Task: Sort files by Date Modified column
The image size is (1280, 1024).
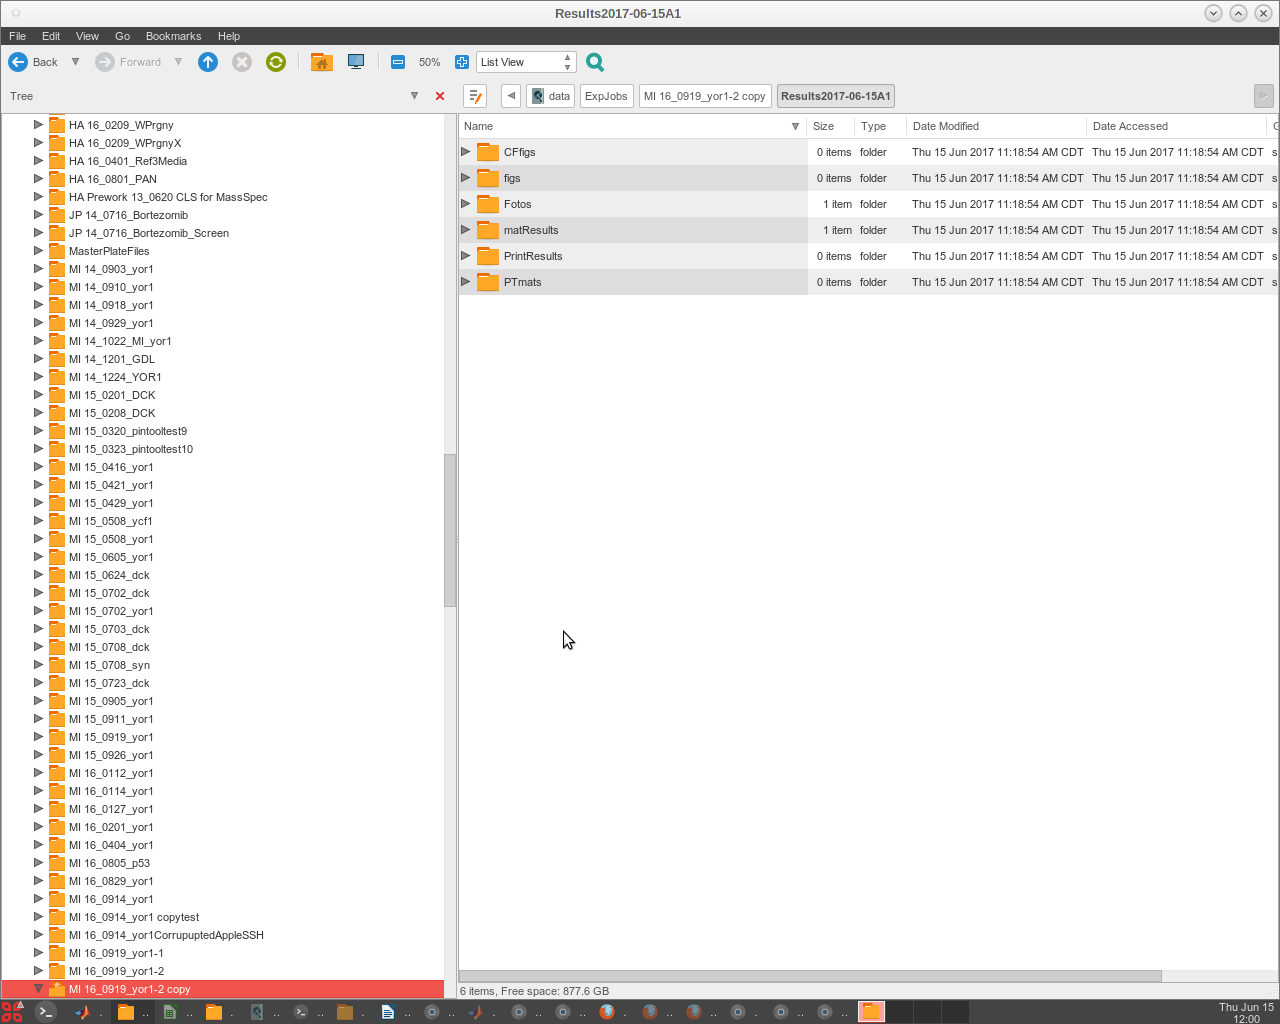Action: click(x=945, y=126)
